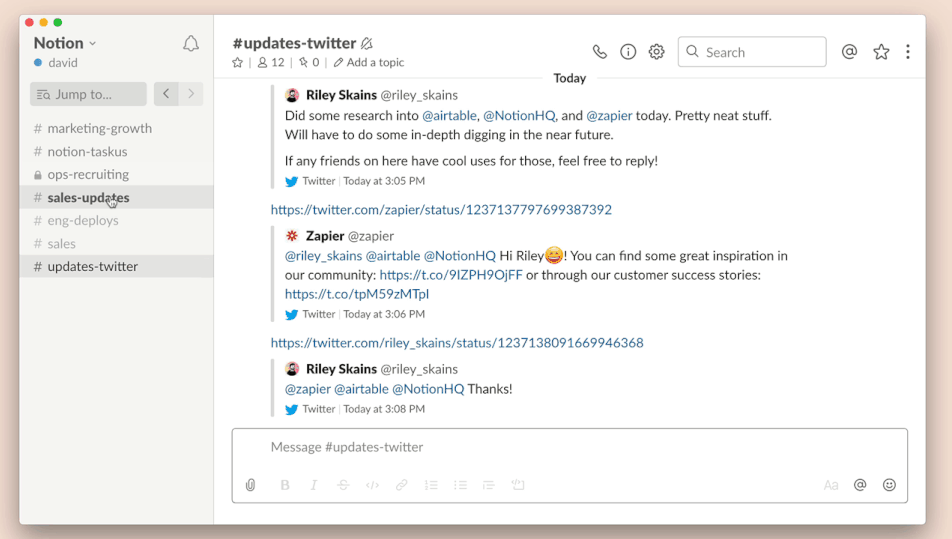The width and height of the screenshot is (952, 539).
Task: Toggle muted channel icon beside title
Action: [x=366, y=44]
